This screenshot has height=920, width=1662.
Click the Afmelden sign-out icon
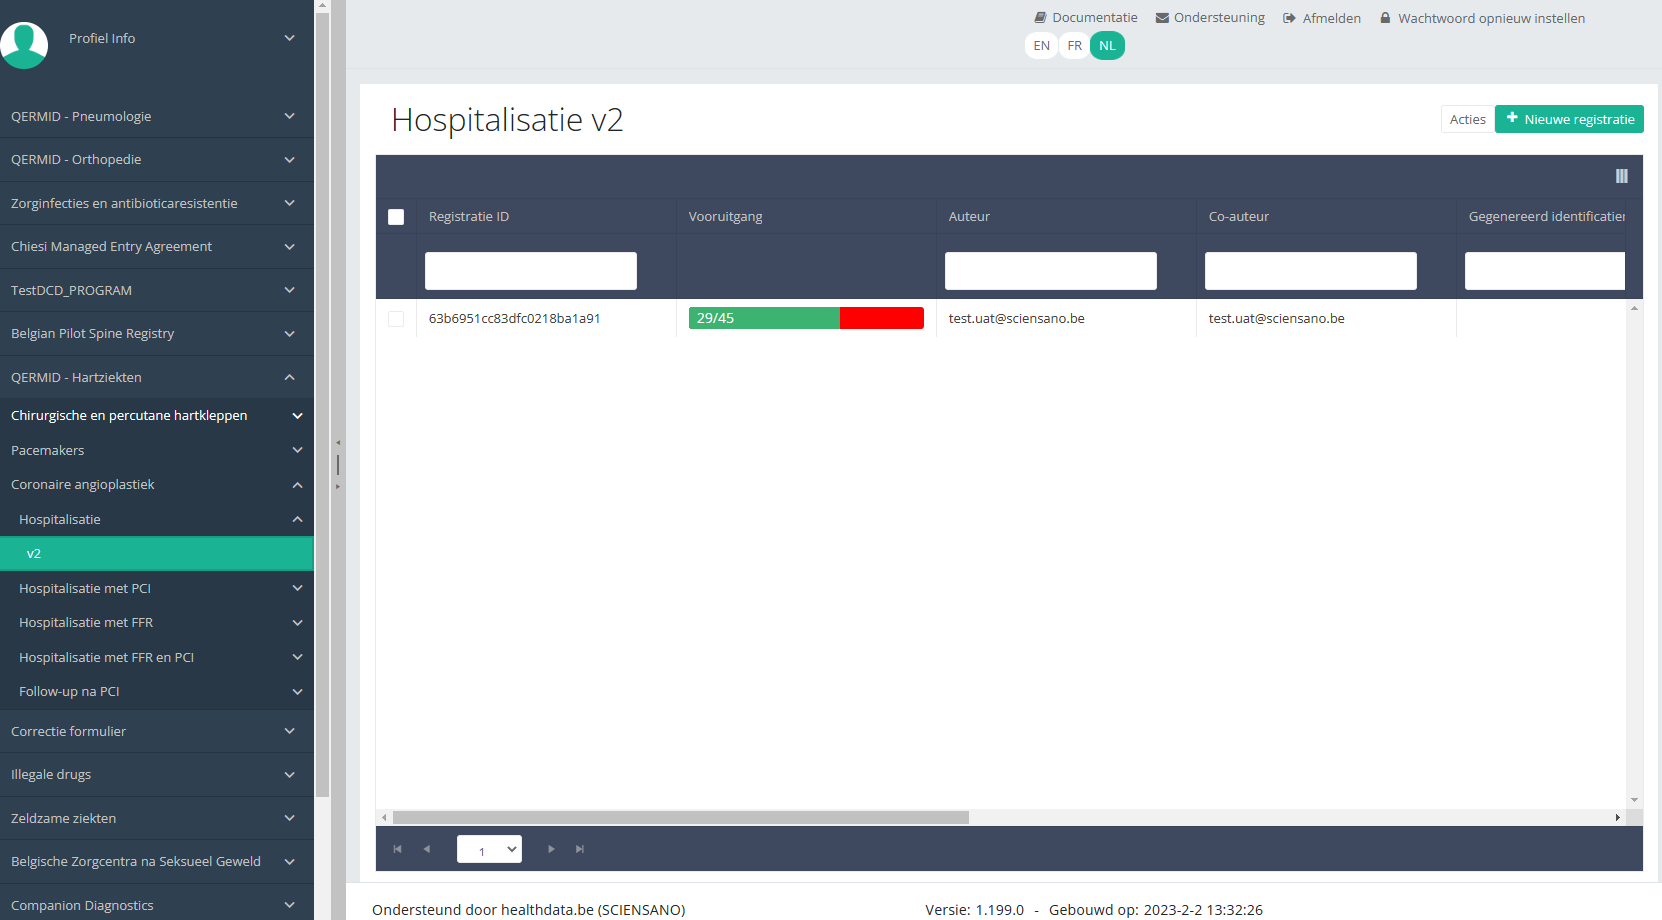point(1289,18)
